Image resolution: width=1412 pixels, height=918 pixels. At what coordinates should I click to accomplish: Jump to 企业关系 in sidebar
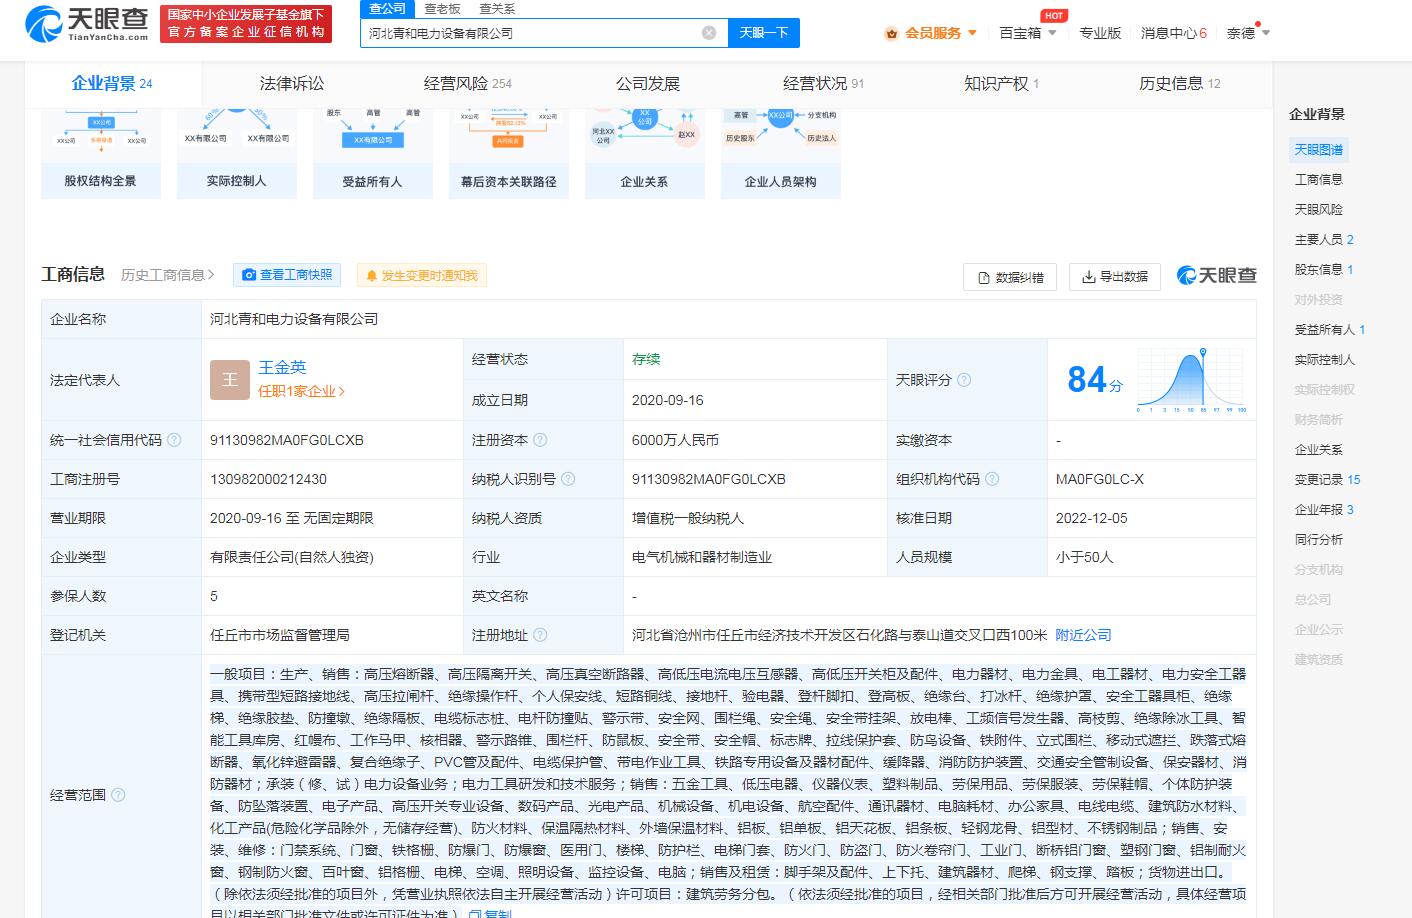[x=1318, y=450]
